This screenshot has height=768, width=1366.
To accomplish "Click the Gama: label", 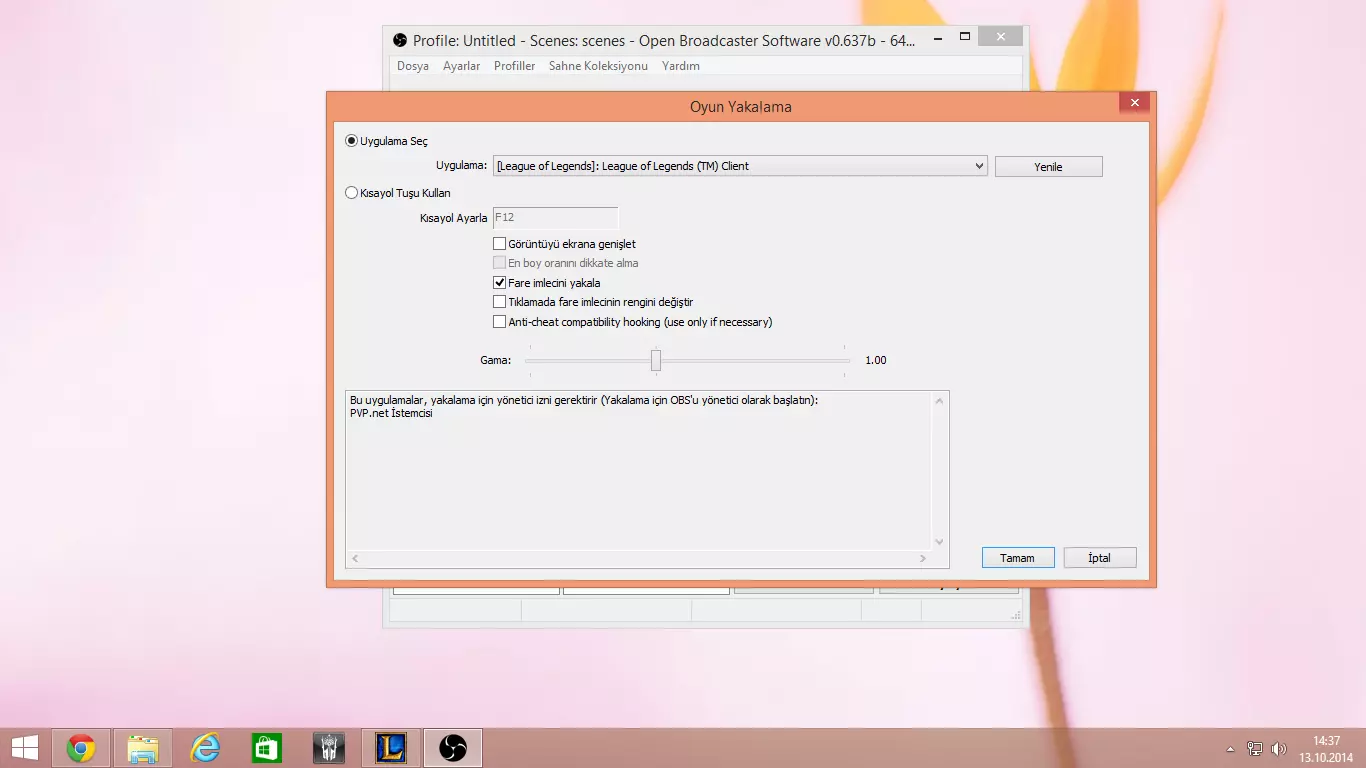I will click(496, 360).
